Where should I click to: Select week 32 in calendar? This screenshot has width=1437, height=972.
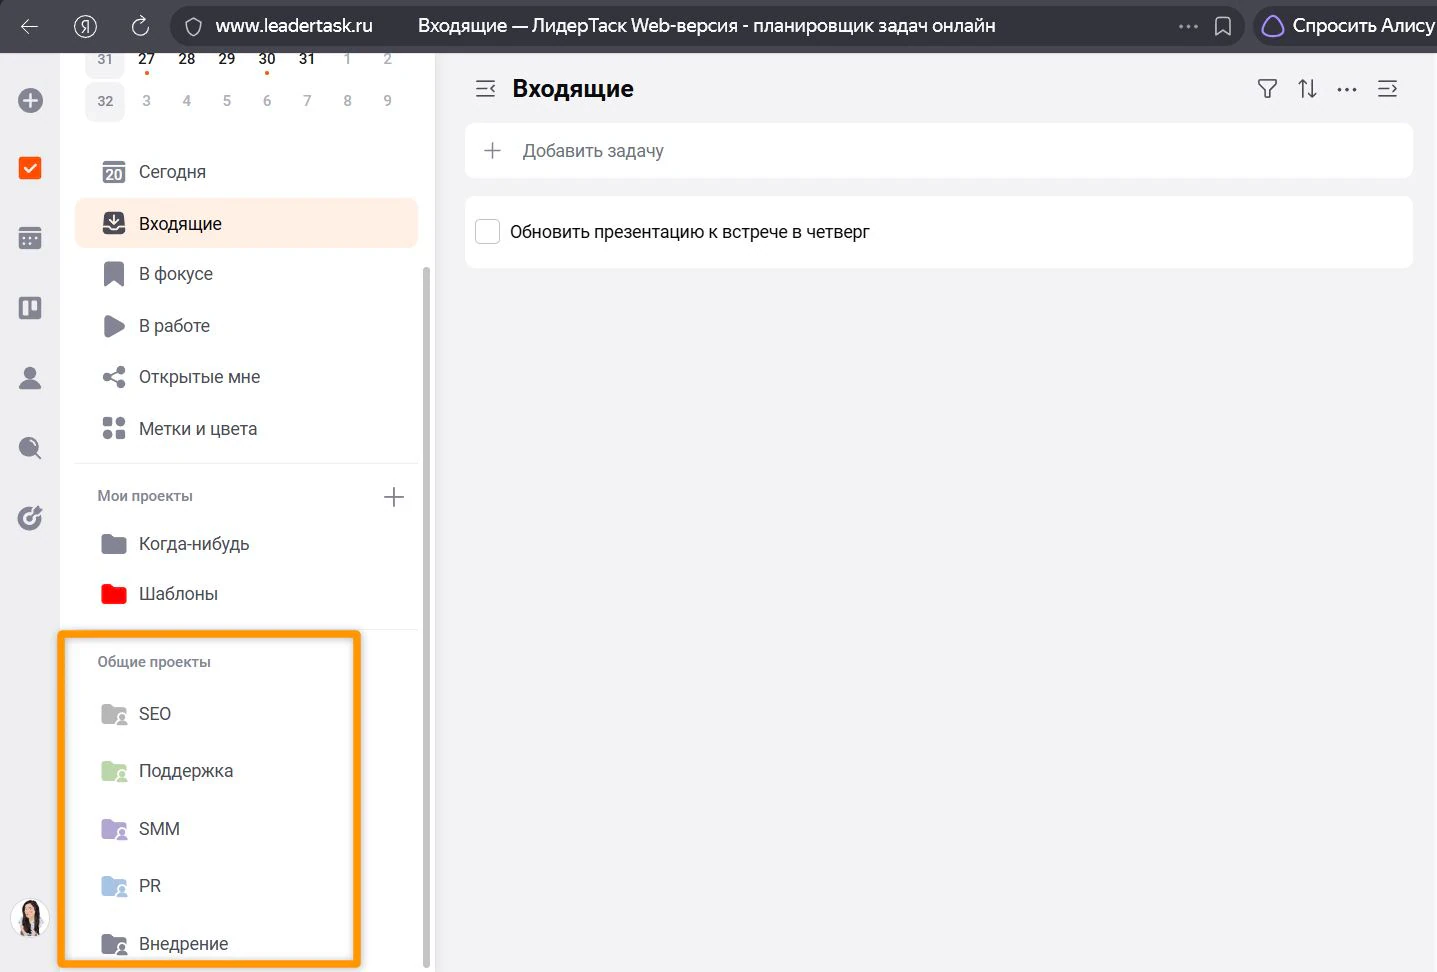click(105, 101)
